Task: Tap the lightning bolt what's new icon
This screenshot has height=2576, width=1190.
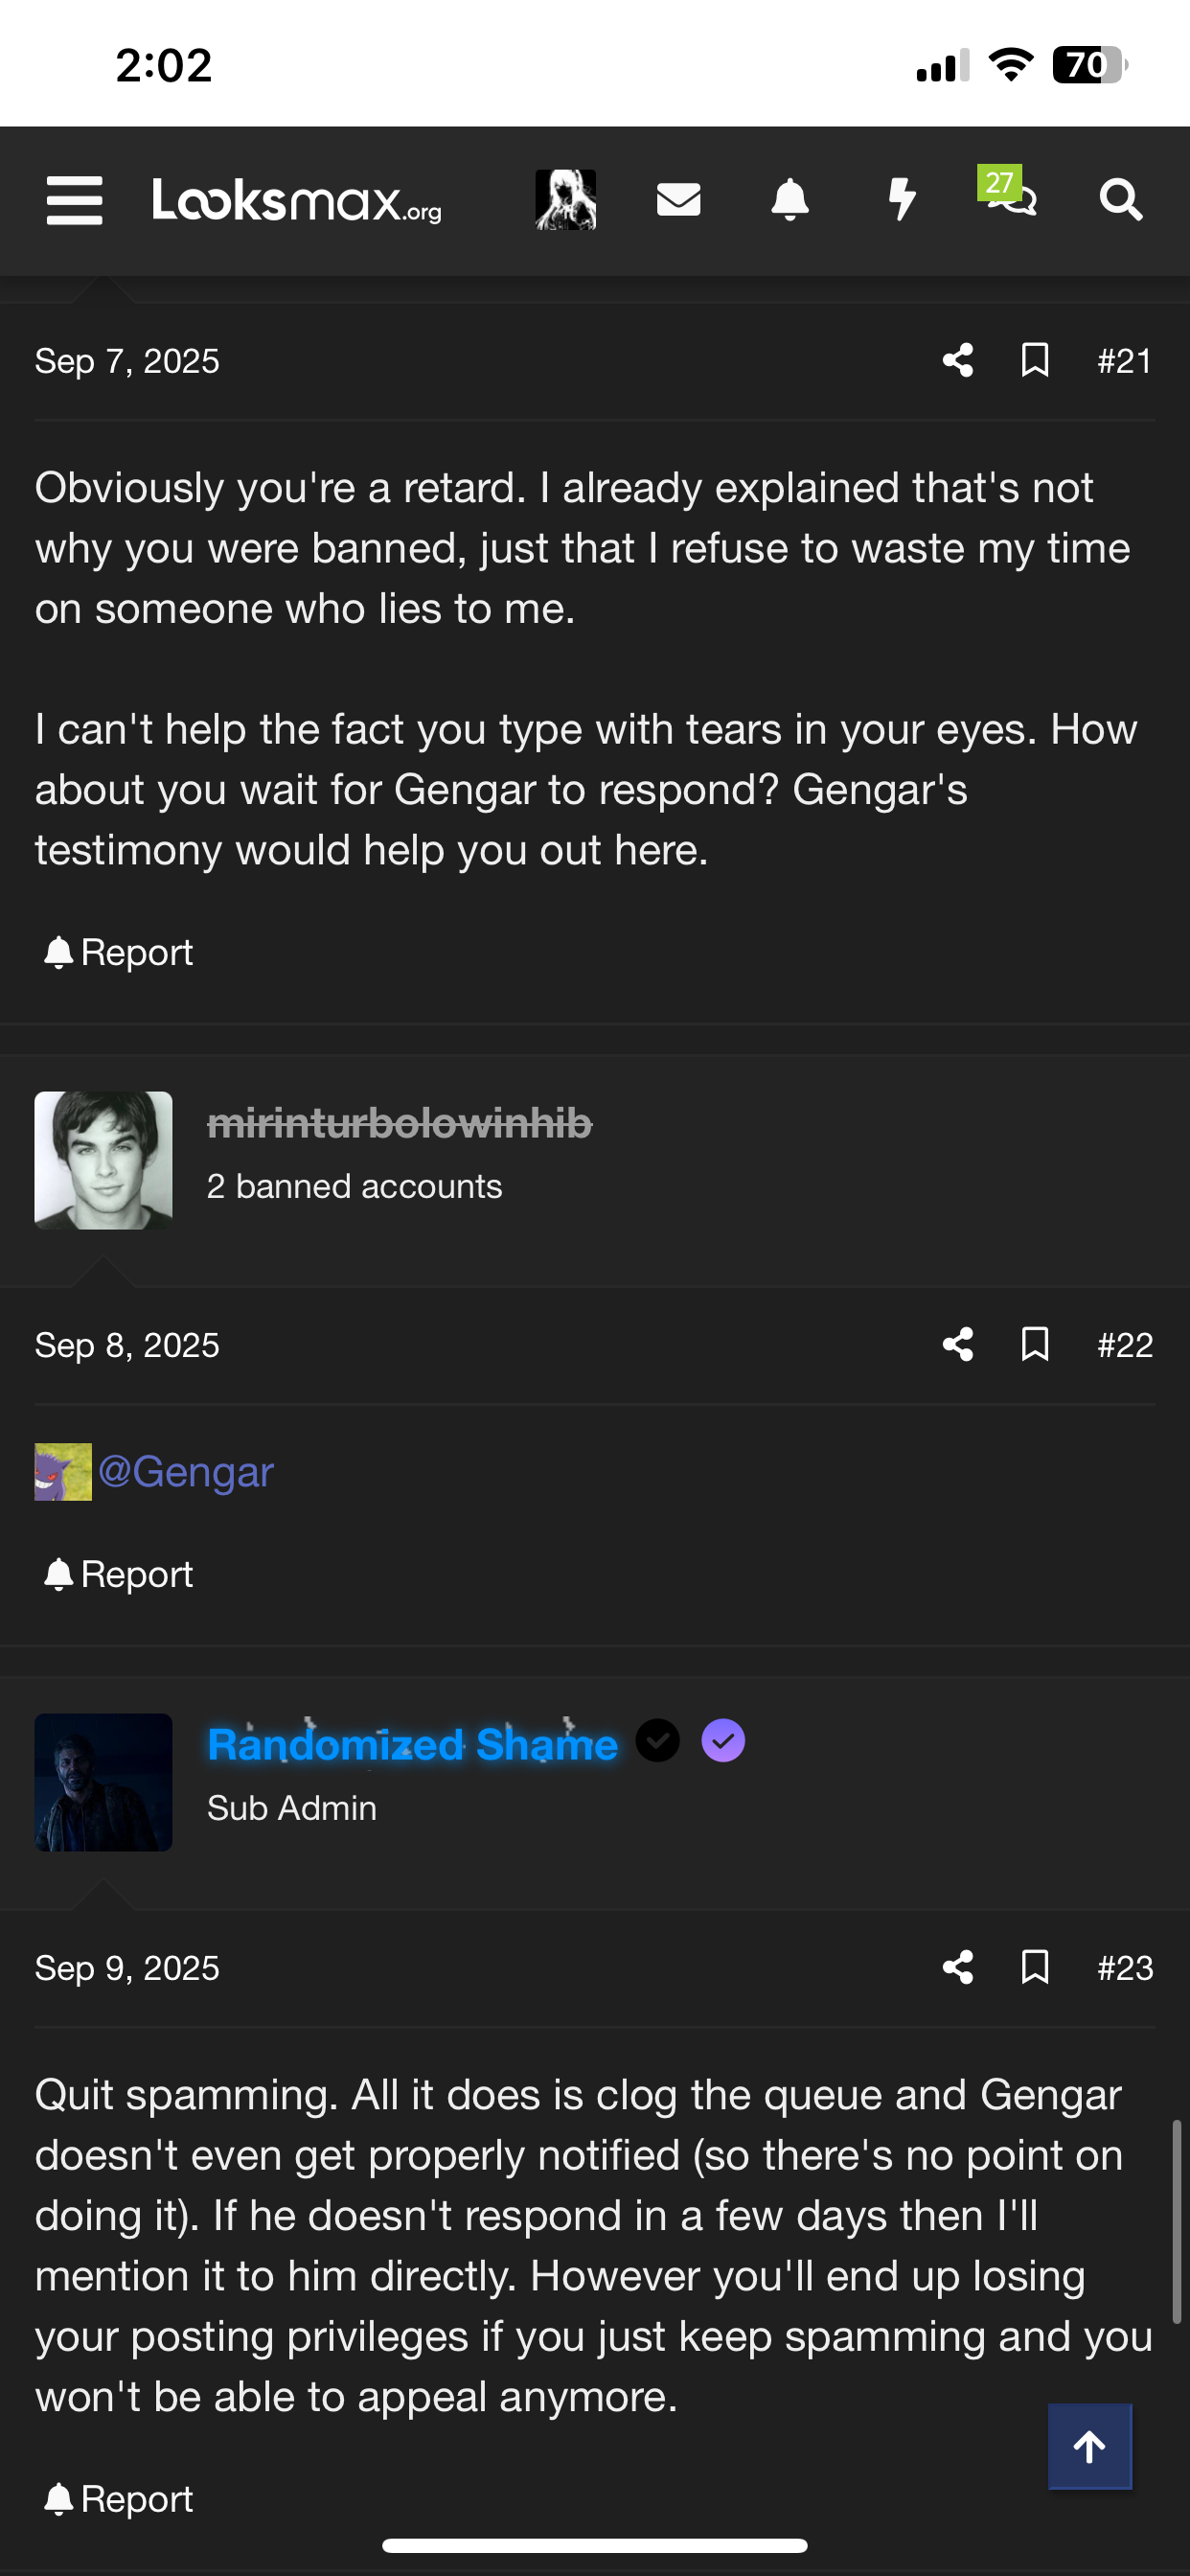Action: tap(901, 200)
